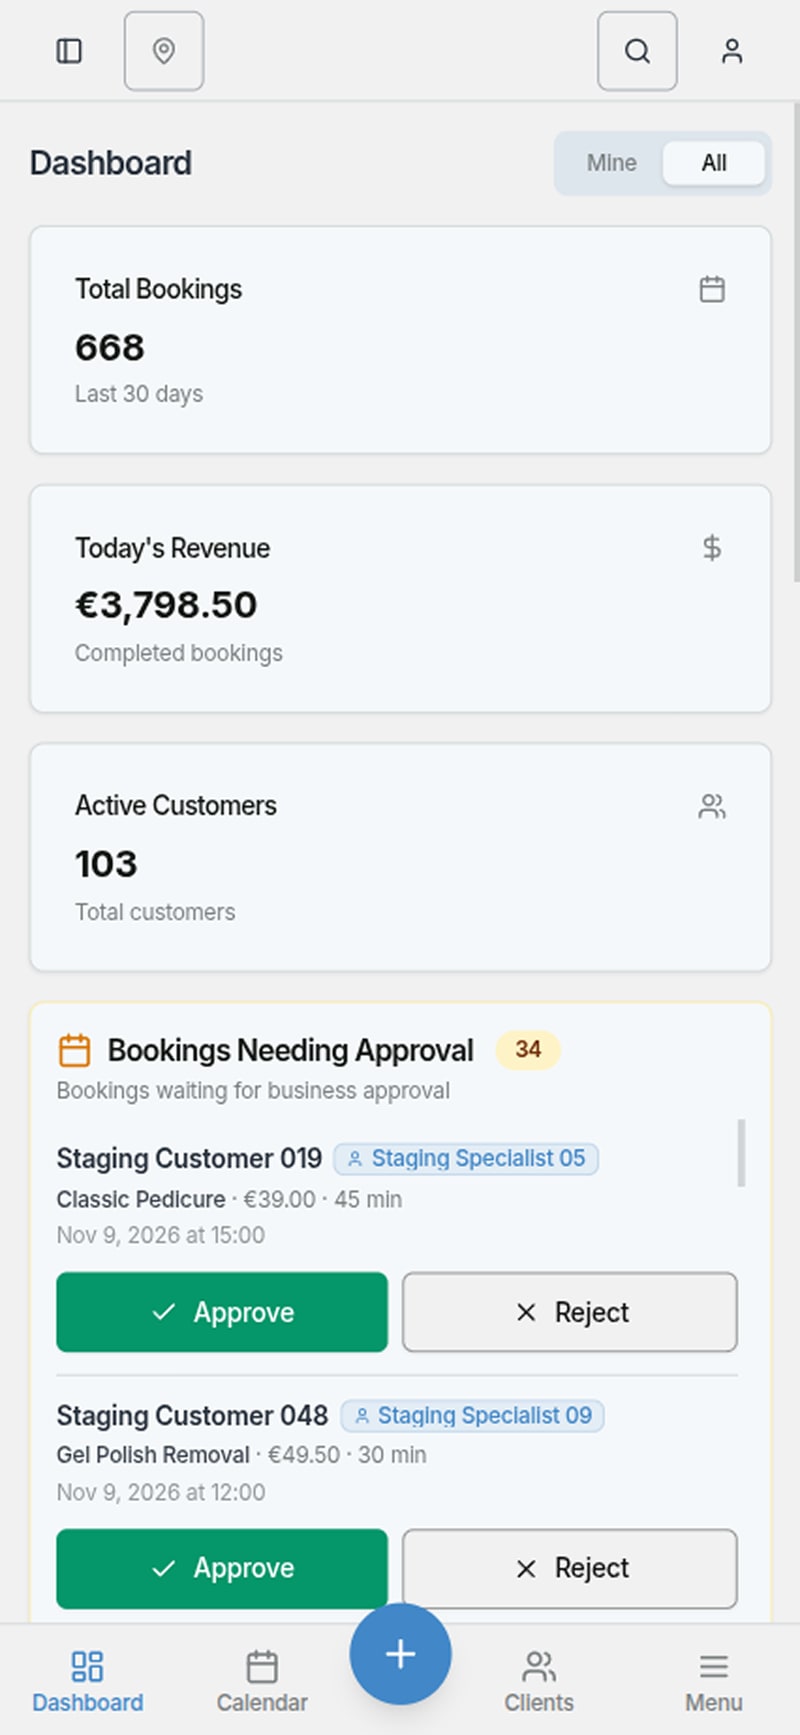Select the Dashboard bottom tab
The width and height of the screenshot is (800, 1735).
click(x=88, y=1682)
